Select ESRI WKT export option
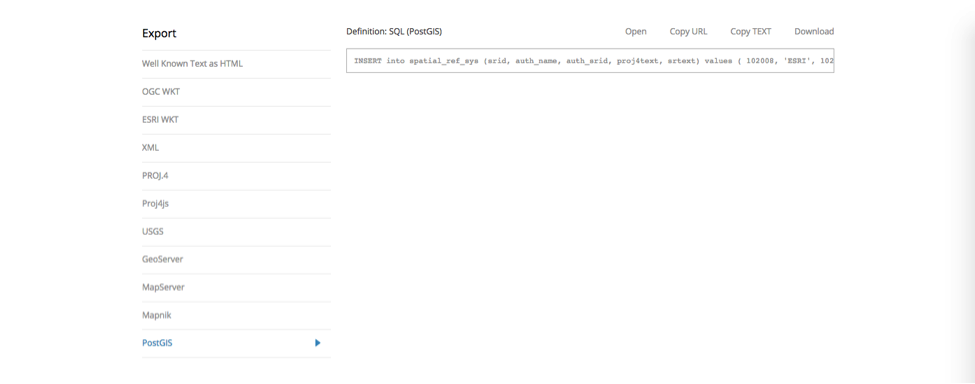Screen dimensions: 975x384 point(160,119)
